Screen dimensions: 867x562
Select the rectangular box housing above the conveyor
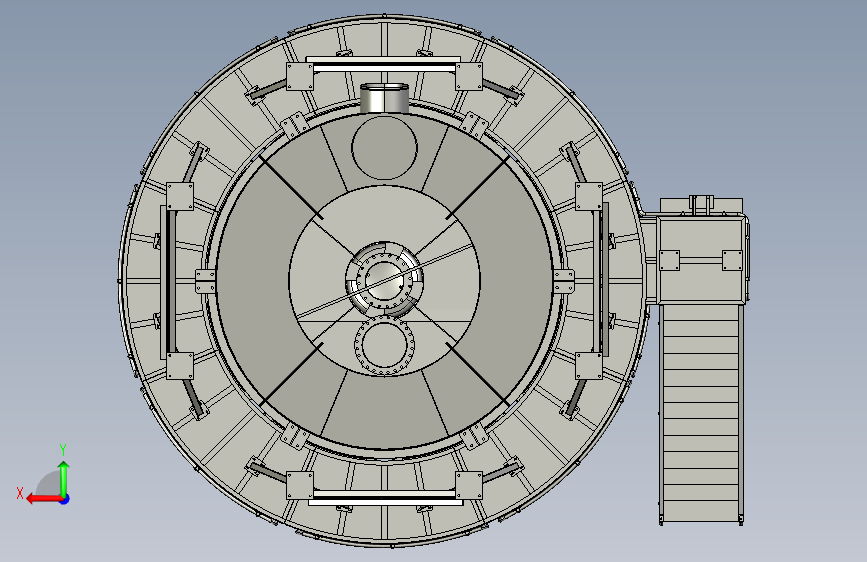pyautogui.click(x=702, y=259)
